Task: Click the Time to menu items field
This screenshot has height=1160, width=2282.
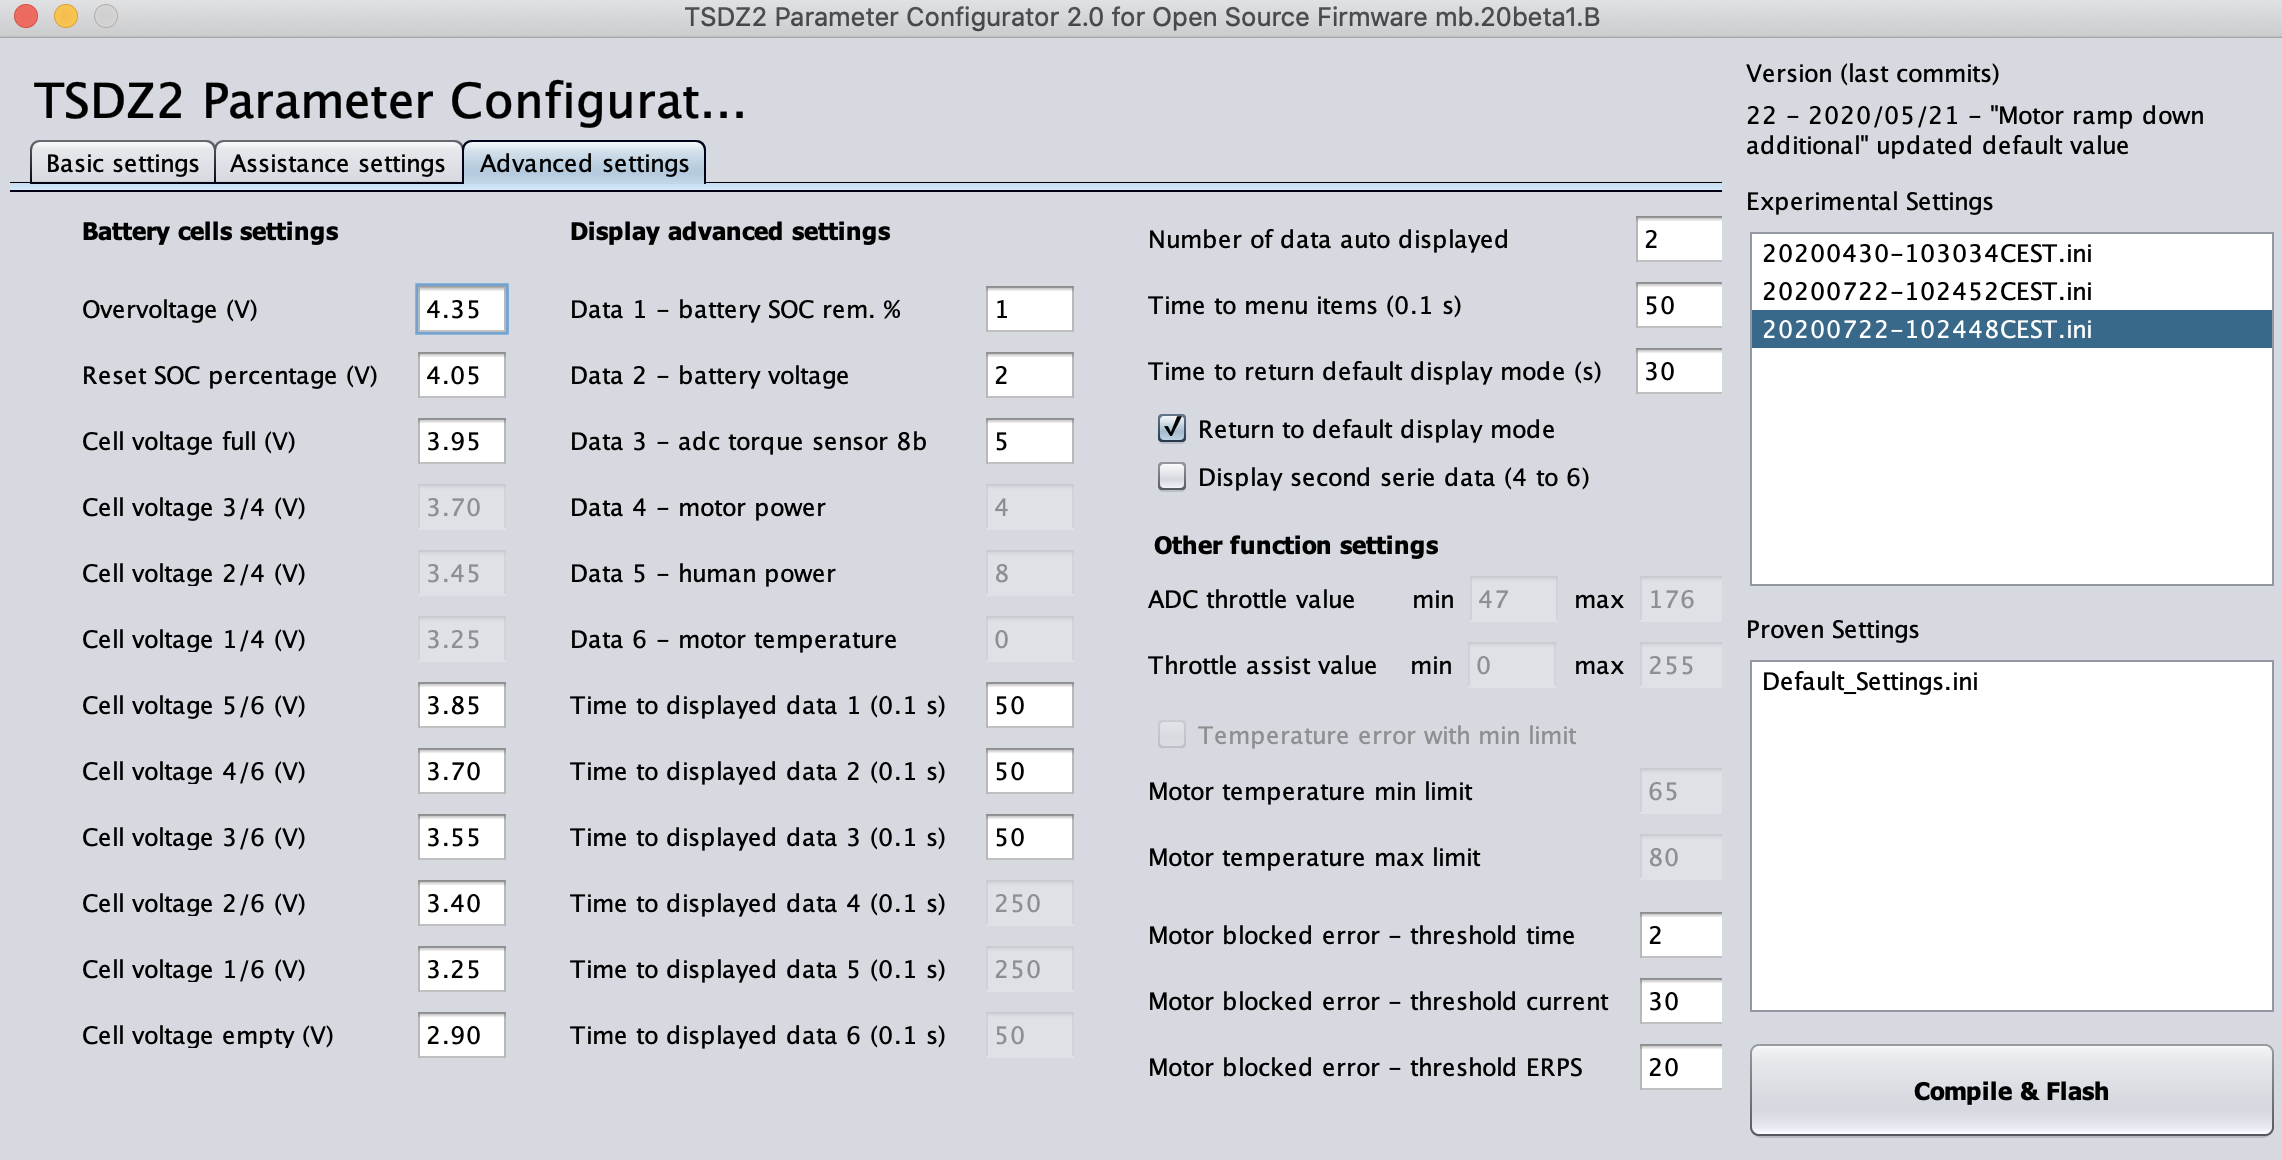Action: click(1679, 305)
